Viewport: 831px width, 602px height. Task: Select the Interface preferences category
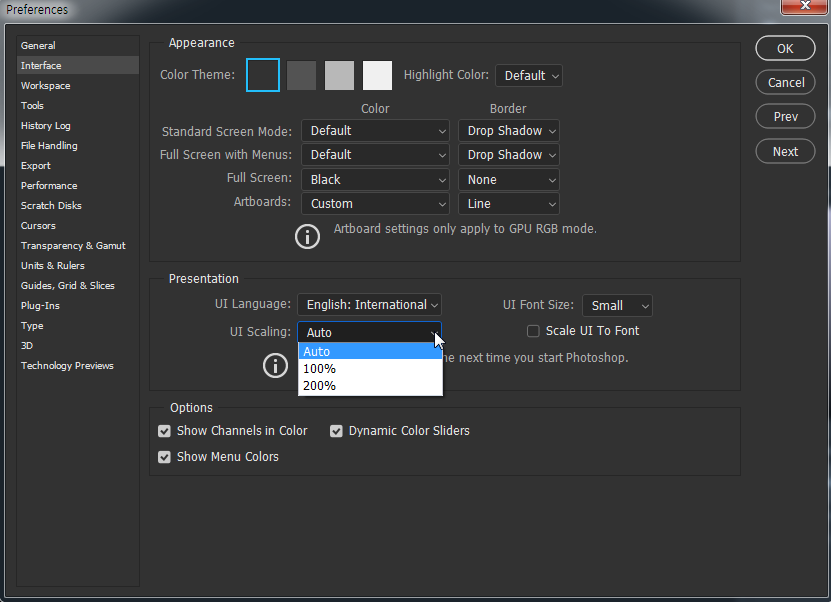coord(78,66)
